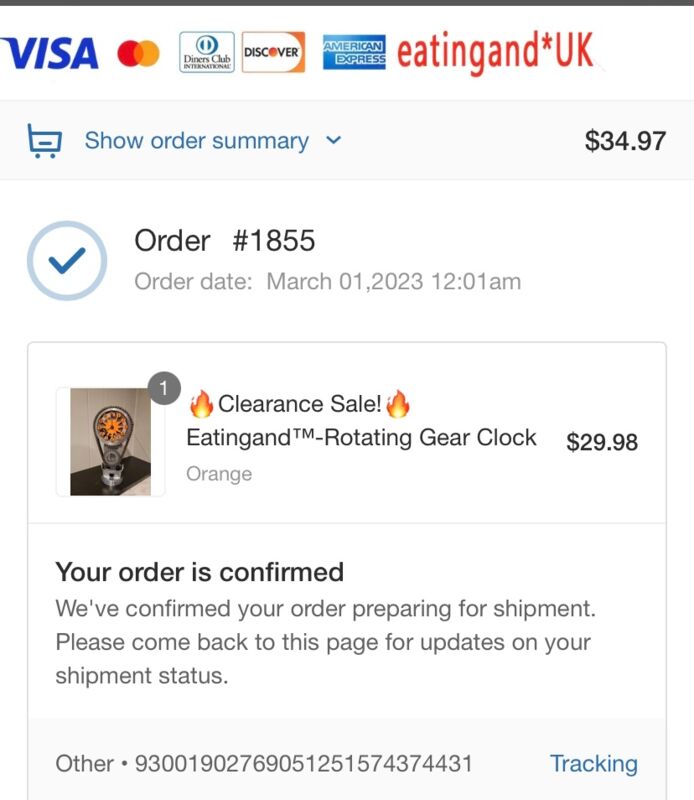Click the Your order is confirmed heading
The height and width of the screenshot is (800, 694).
(199, 572)
